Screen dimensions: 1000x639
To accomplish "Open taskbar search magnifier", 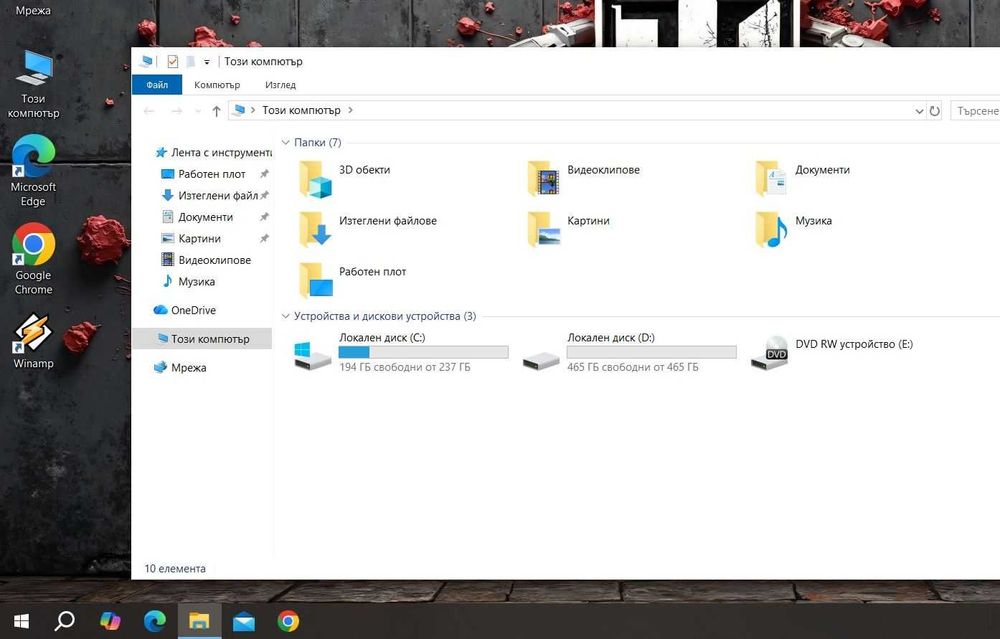I will pyautogui.click(x=65, y=621).
